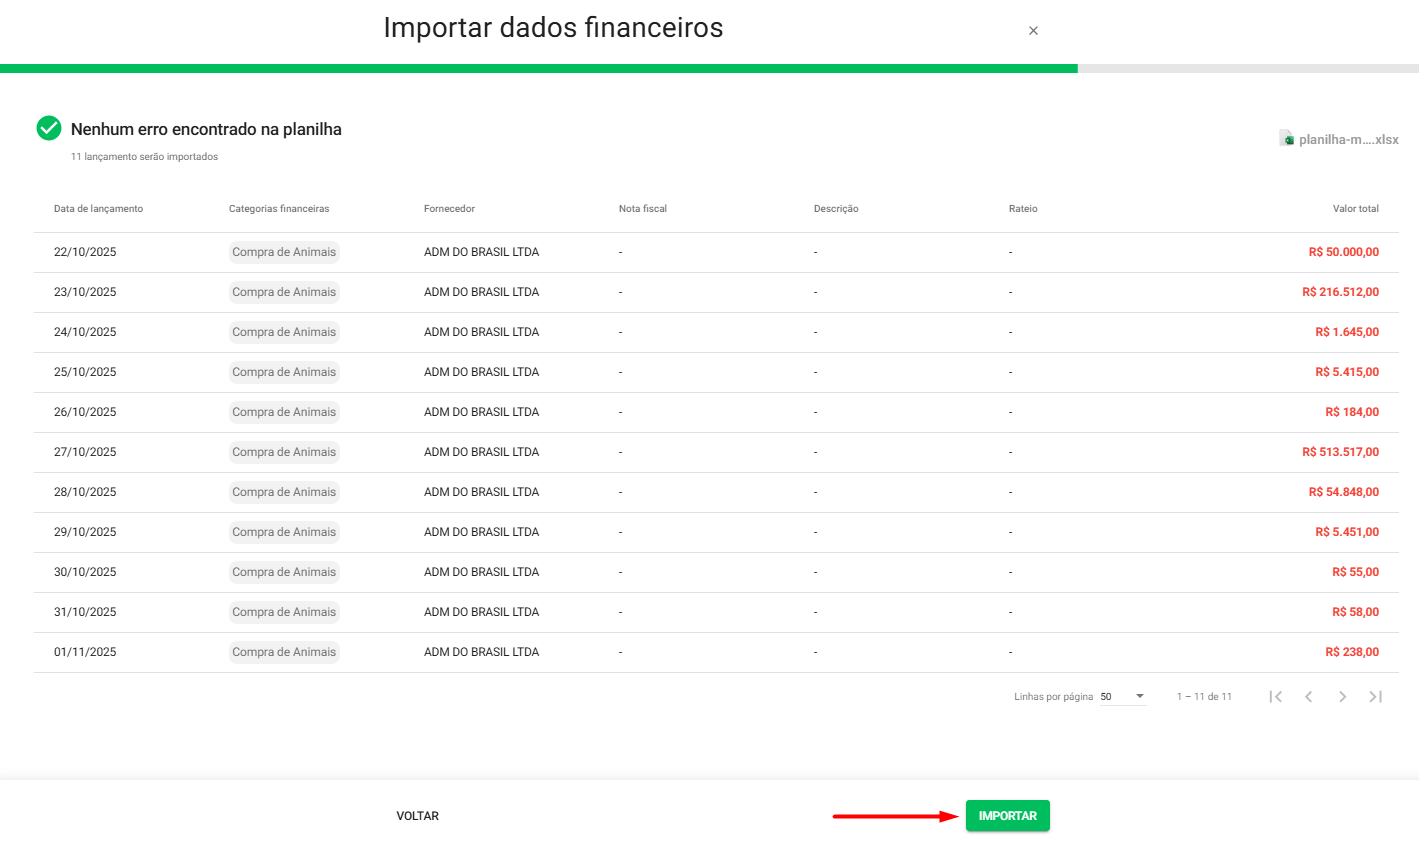Viewport: 1419px width, 841px height.
Task: Click the Valor total column header
Action: tap(1355, 209)
